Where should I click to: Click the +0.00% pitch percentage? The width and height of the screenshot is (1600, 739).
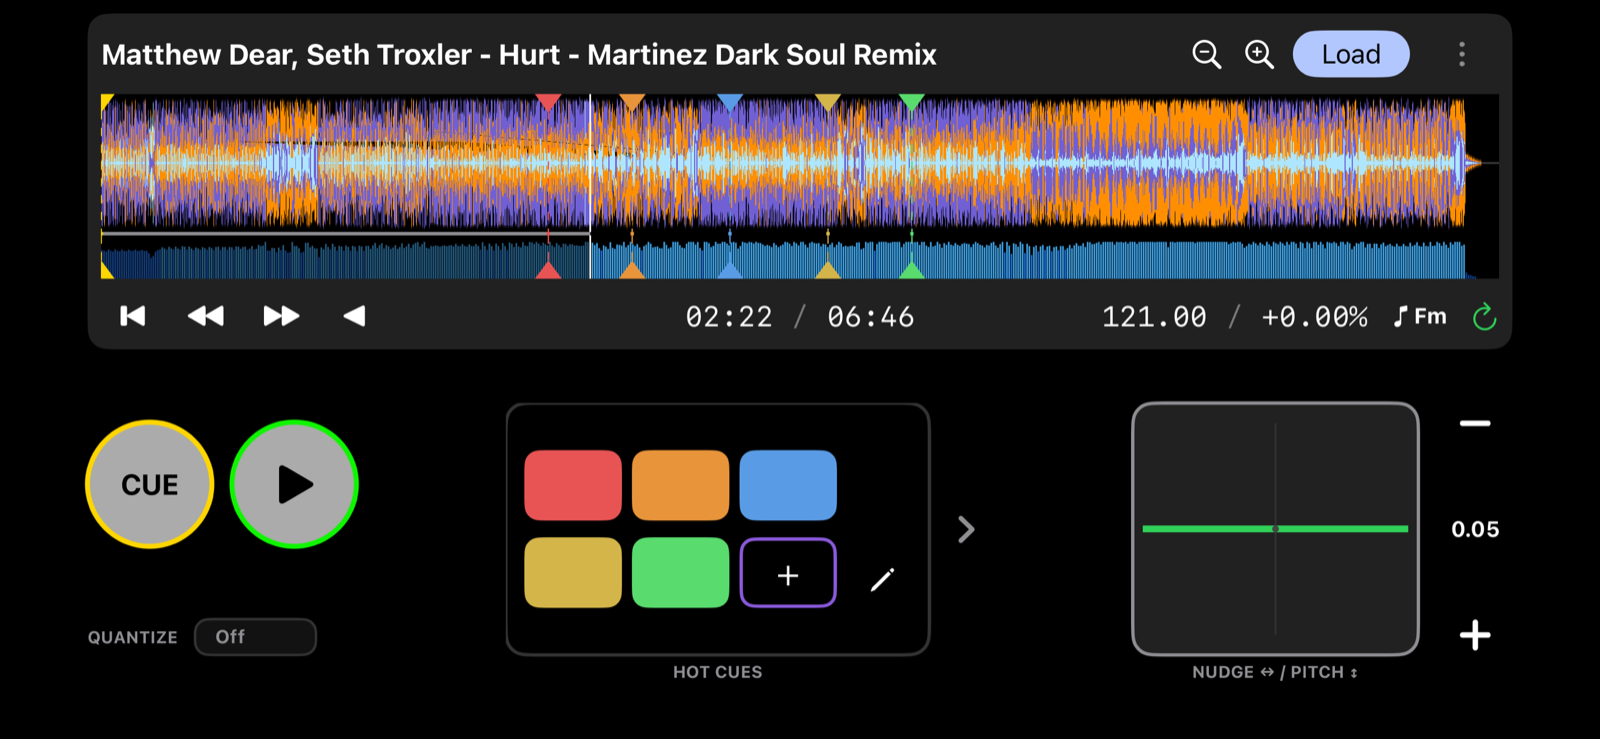(1314, 317)
